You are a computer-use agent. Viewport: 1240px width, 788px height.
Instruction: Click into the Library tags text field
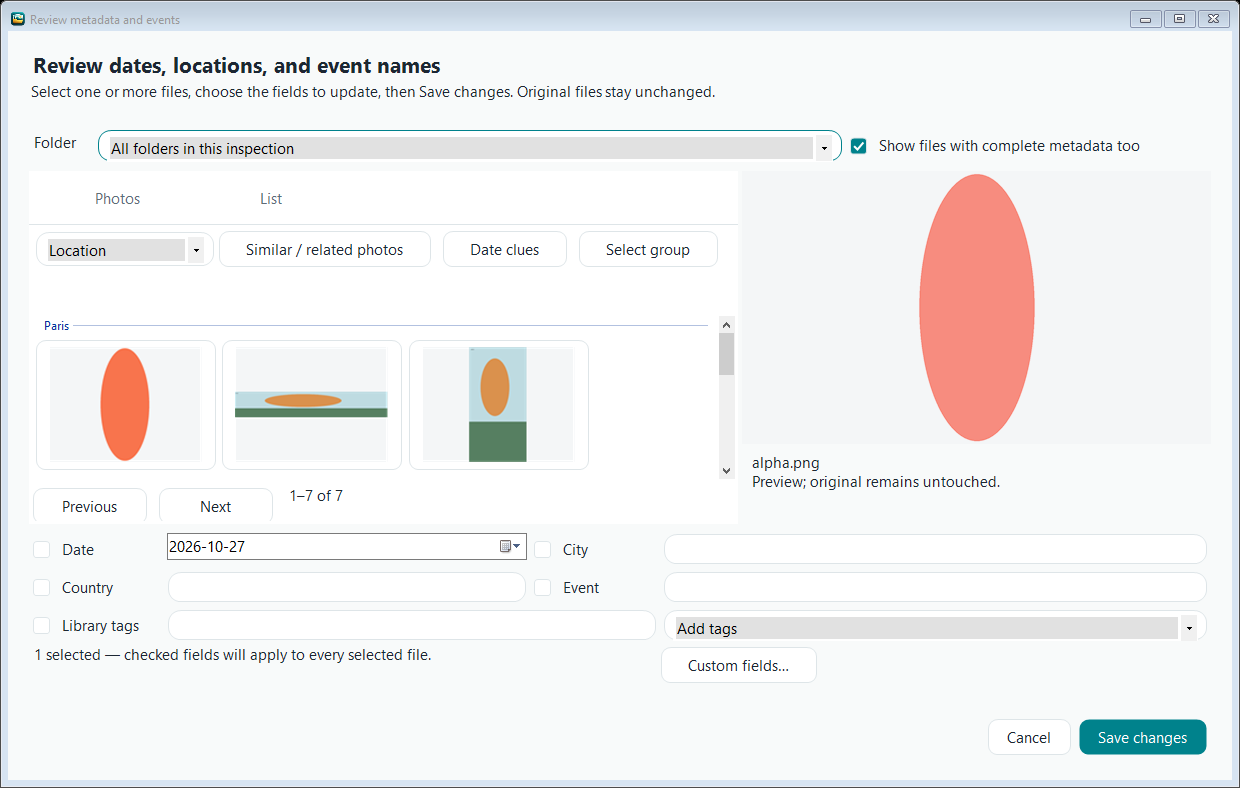pos(412,626)
